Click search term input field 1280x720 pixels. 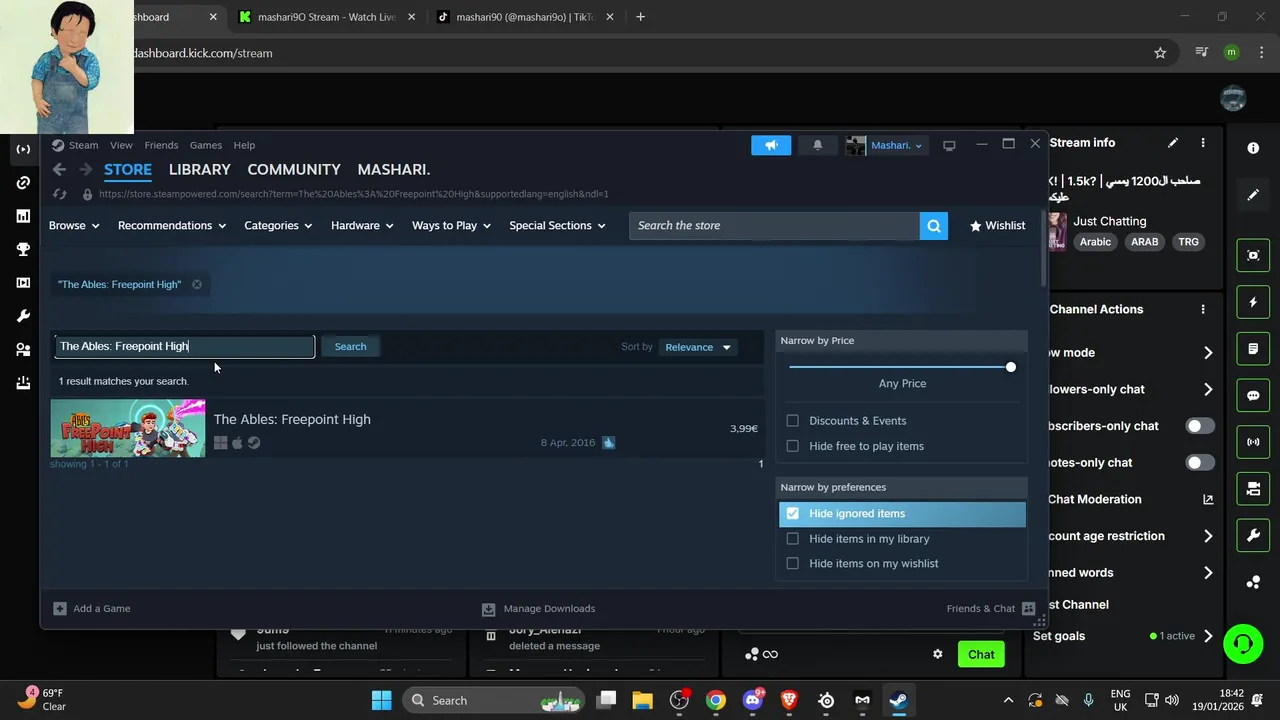pos(185,347)
